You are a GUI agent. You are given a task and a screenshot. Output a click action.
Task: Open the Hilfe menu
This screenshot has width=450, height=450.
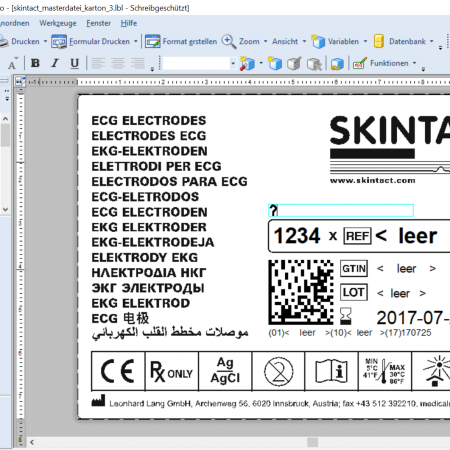click(129, 23)
